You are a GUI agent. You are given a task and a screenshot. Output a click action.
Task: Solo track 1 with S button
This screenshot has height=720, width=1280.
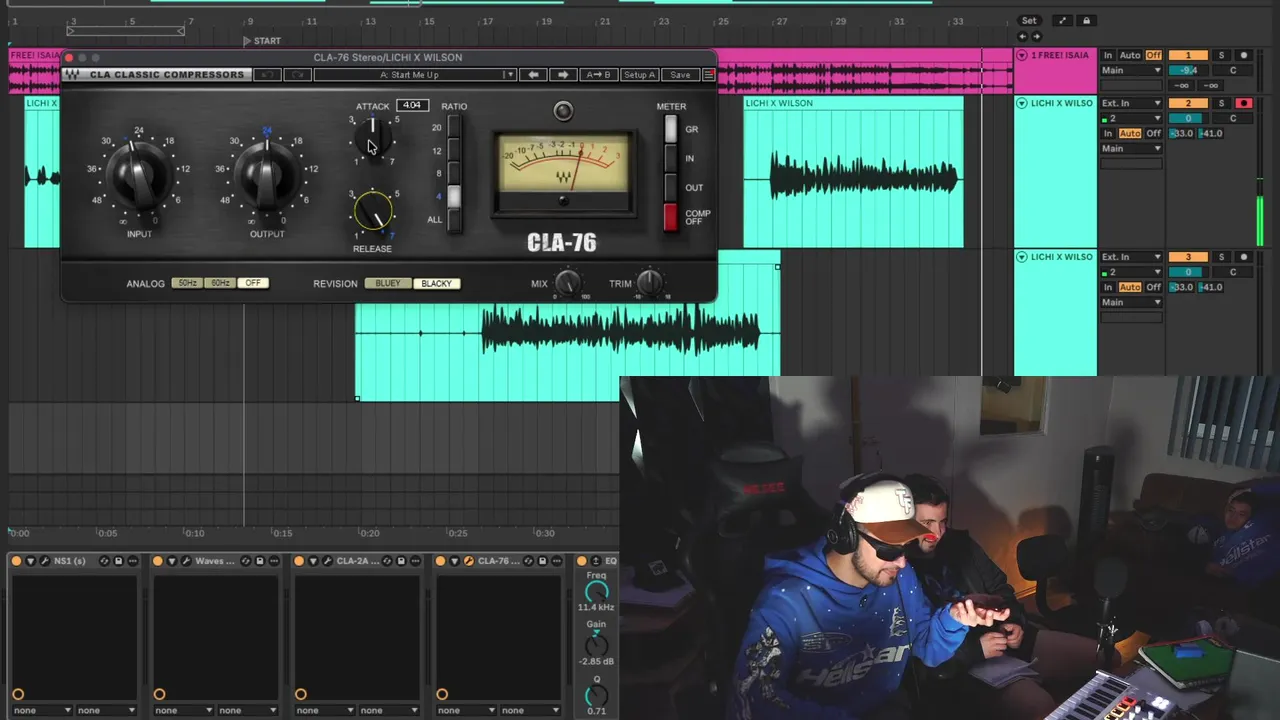tap(1221, 55)
